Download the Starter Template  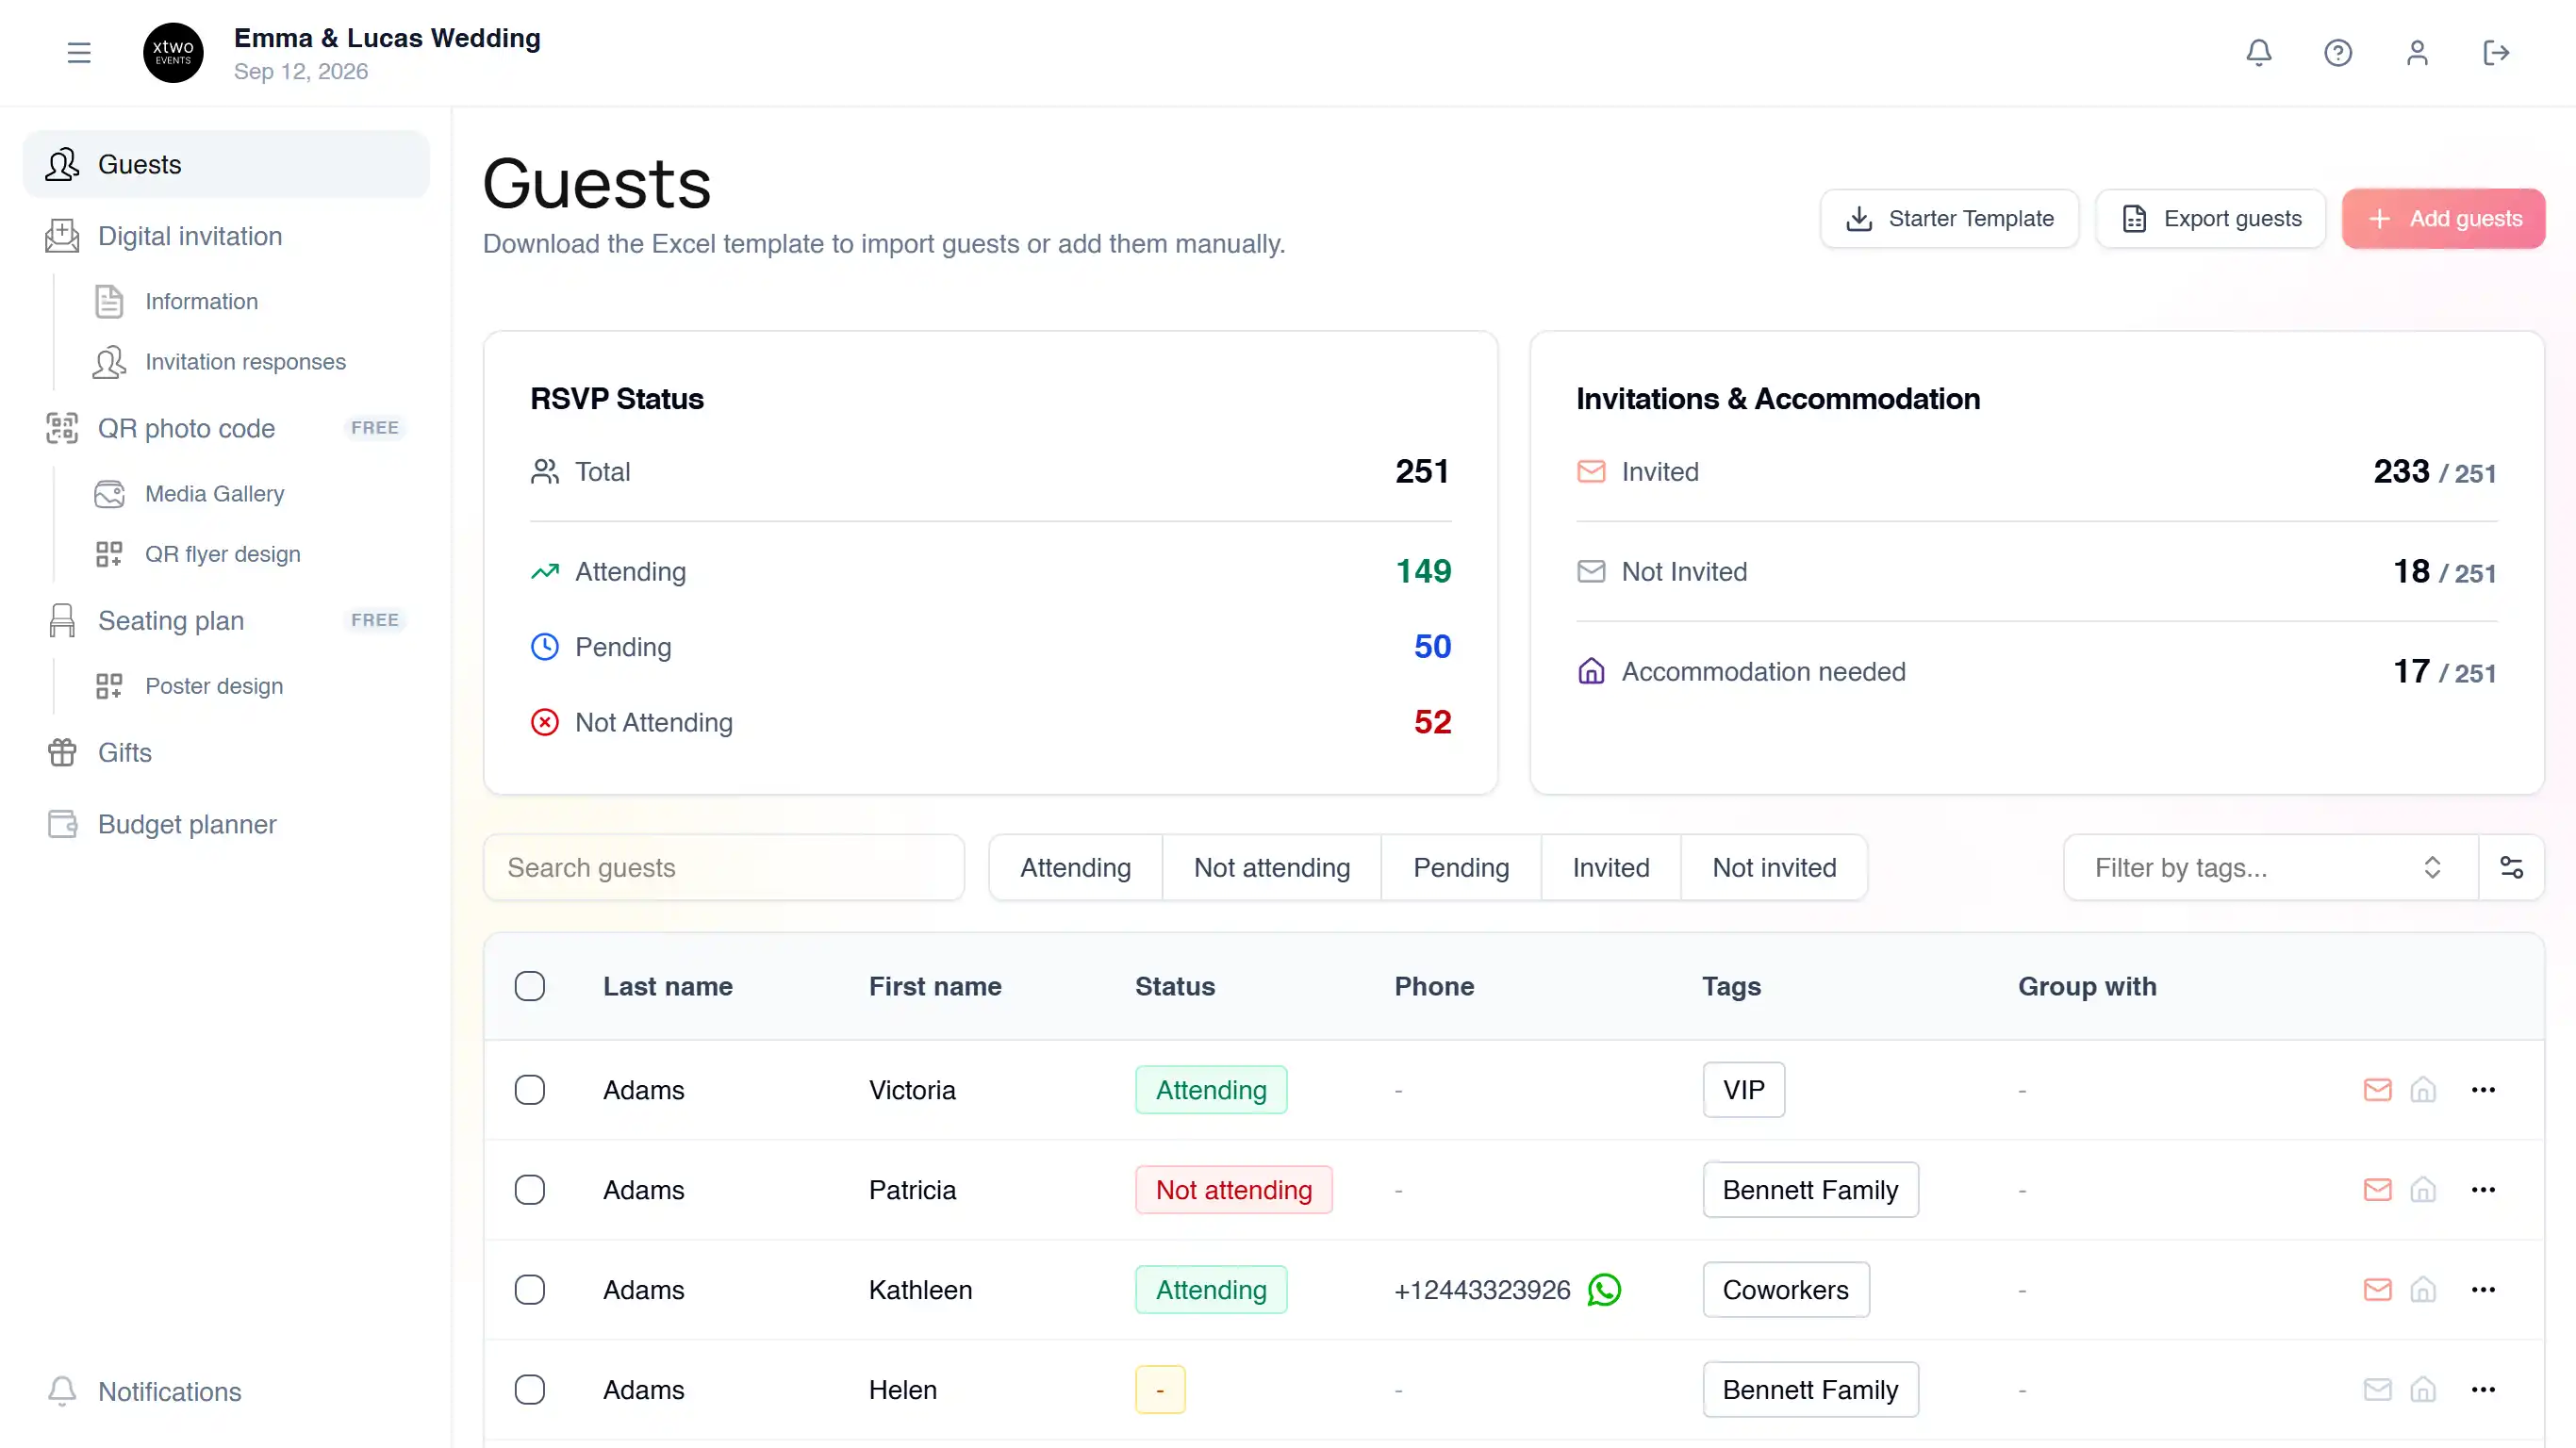pyautogui.click(x=1949, y=218)
